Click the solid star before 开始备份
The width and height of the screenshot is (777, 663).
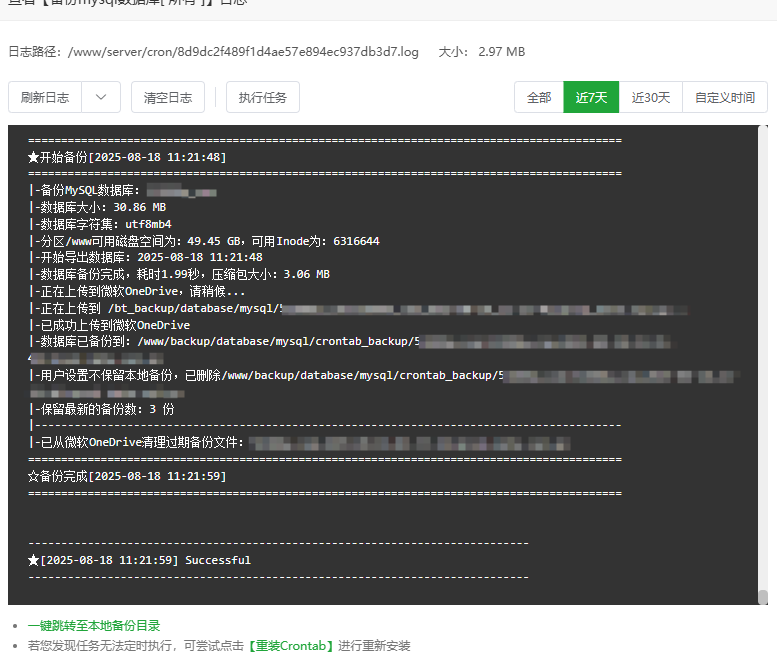coord(33,157)
